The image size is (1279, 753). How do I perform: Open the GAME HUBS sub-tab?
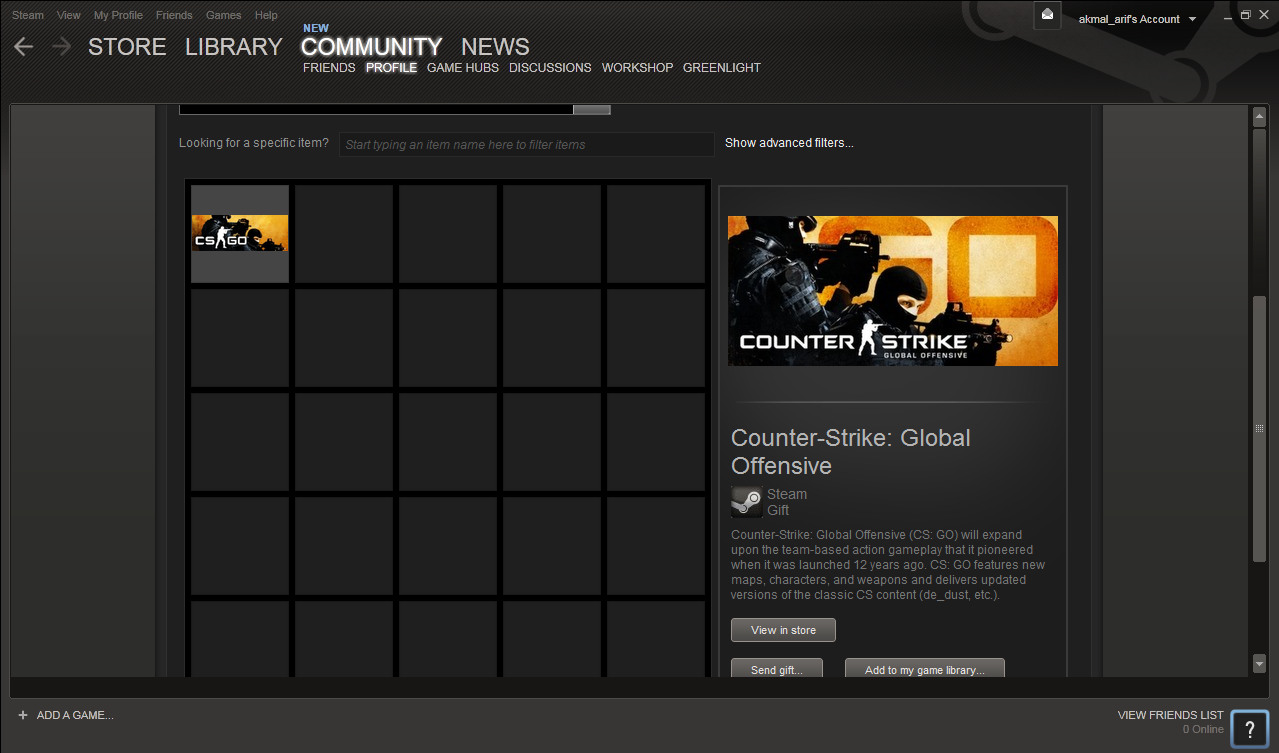click(x=463, y=68)
